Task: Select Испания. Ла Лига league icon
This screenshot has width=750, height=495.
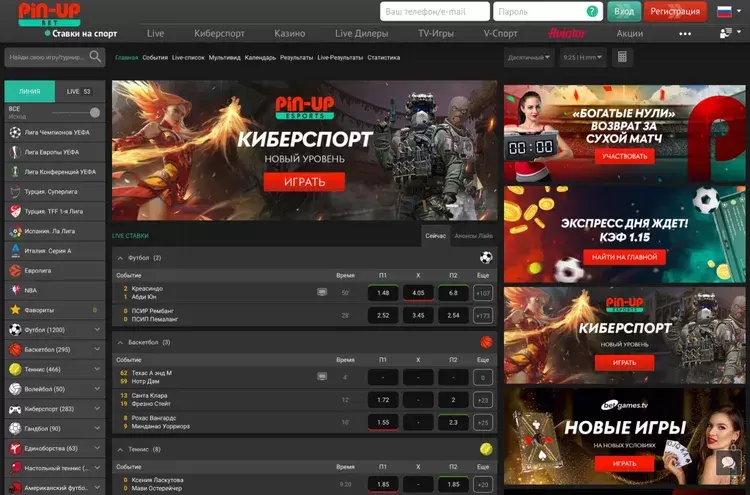Action: point(15,231)
